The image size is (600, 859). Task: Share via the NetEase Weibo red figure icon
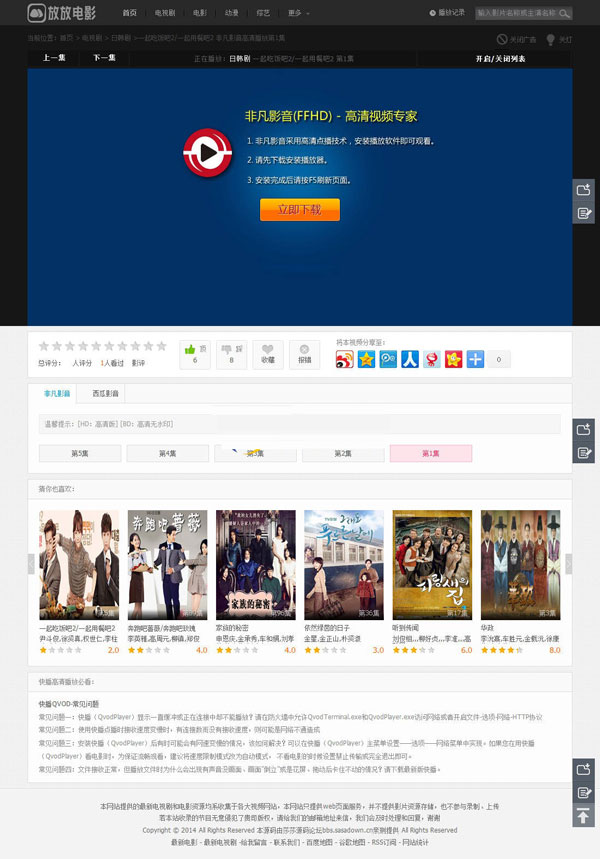click(x=432, y=359)
